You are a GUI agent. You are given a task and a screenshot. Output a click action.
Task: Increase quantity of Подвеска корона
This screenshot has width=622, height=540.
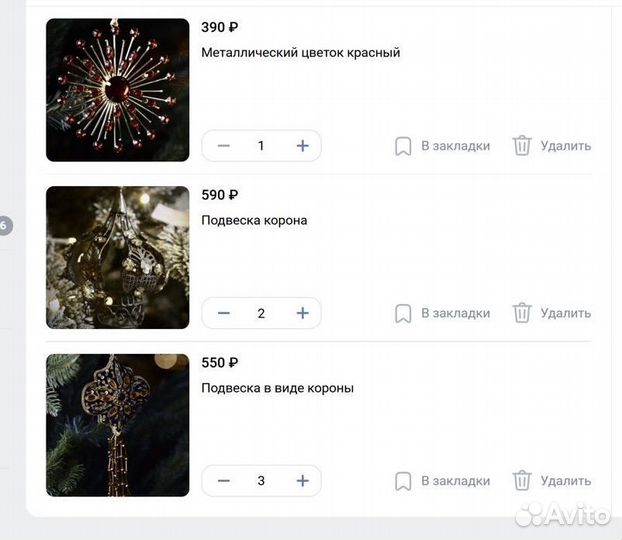pyautogui.click(x=302, y=313)
